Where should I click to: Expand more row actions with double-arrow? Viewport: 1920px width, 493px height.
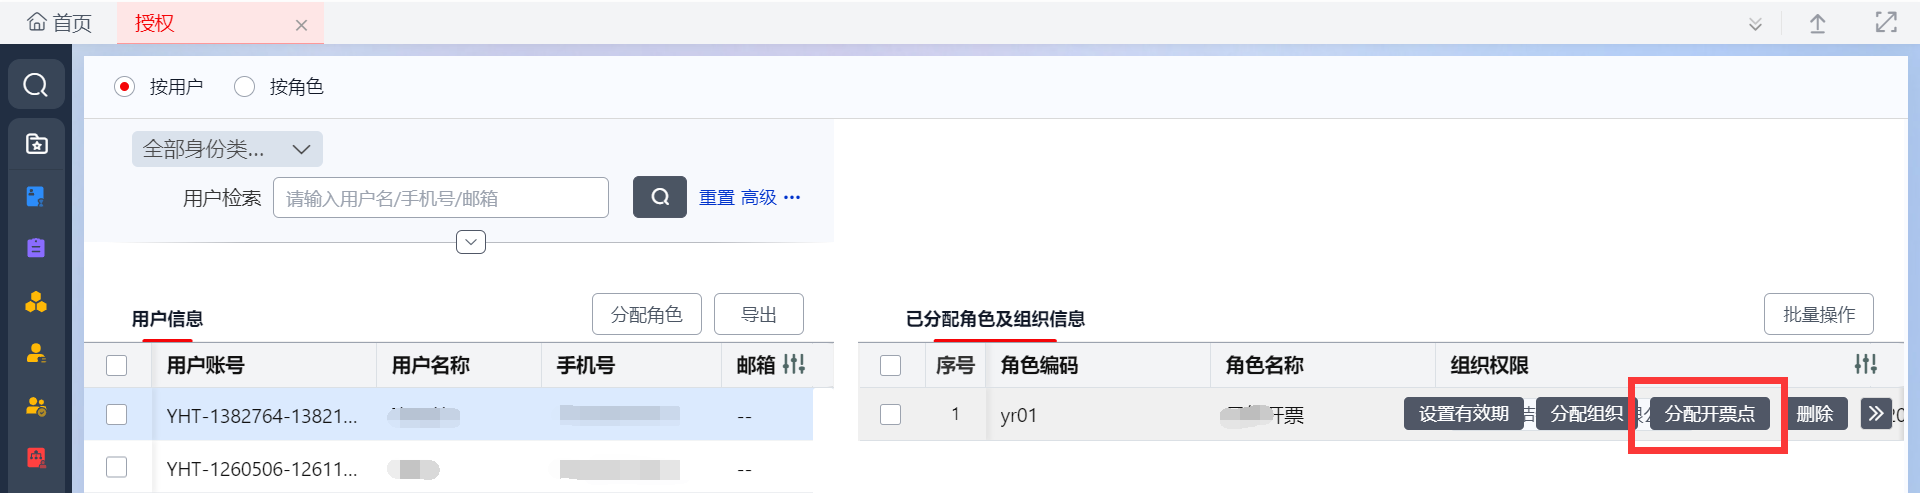(x=1875, y=413)
